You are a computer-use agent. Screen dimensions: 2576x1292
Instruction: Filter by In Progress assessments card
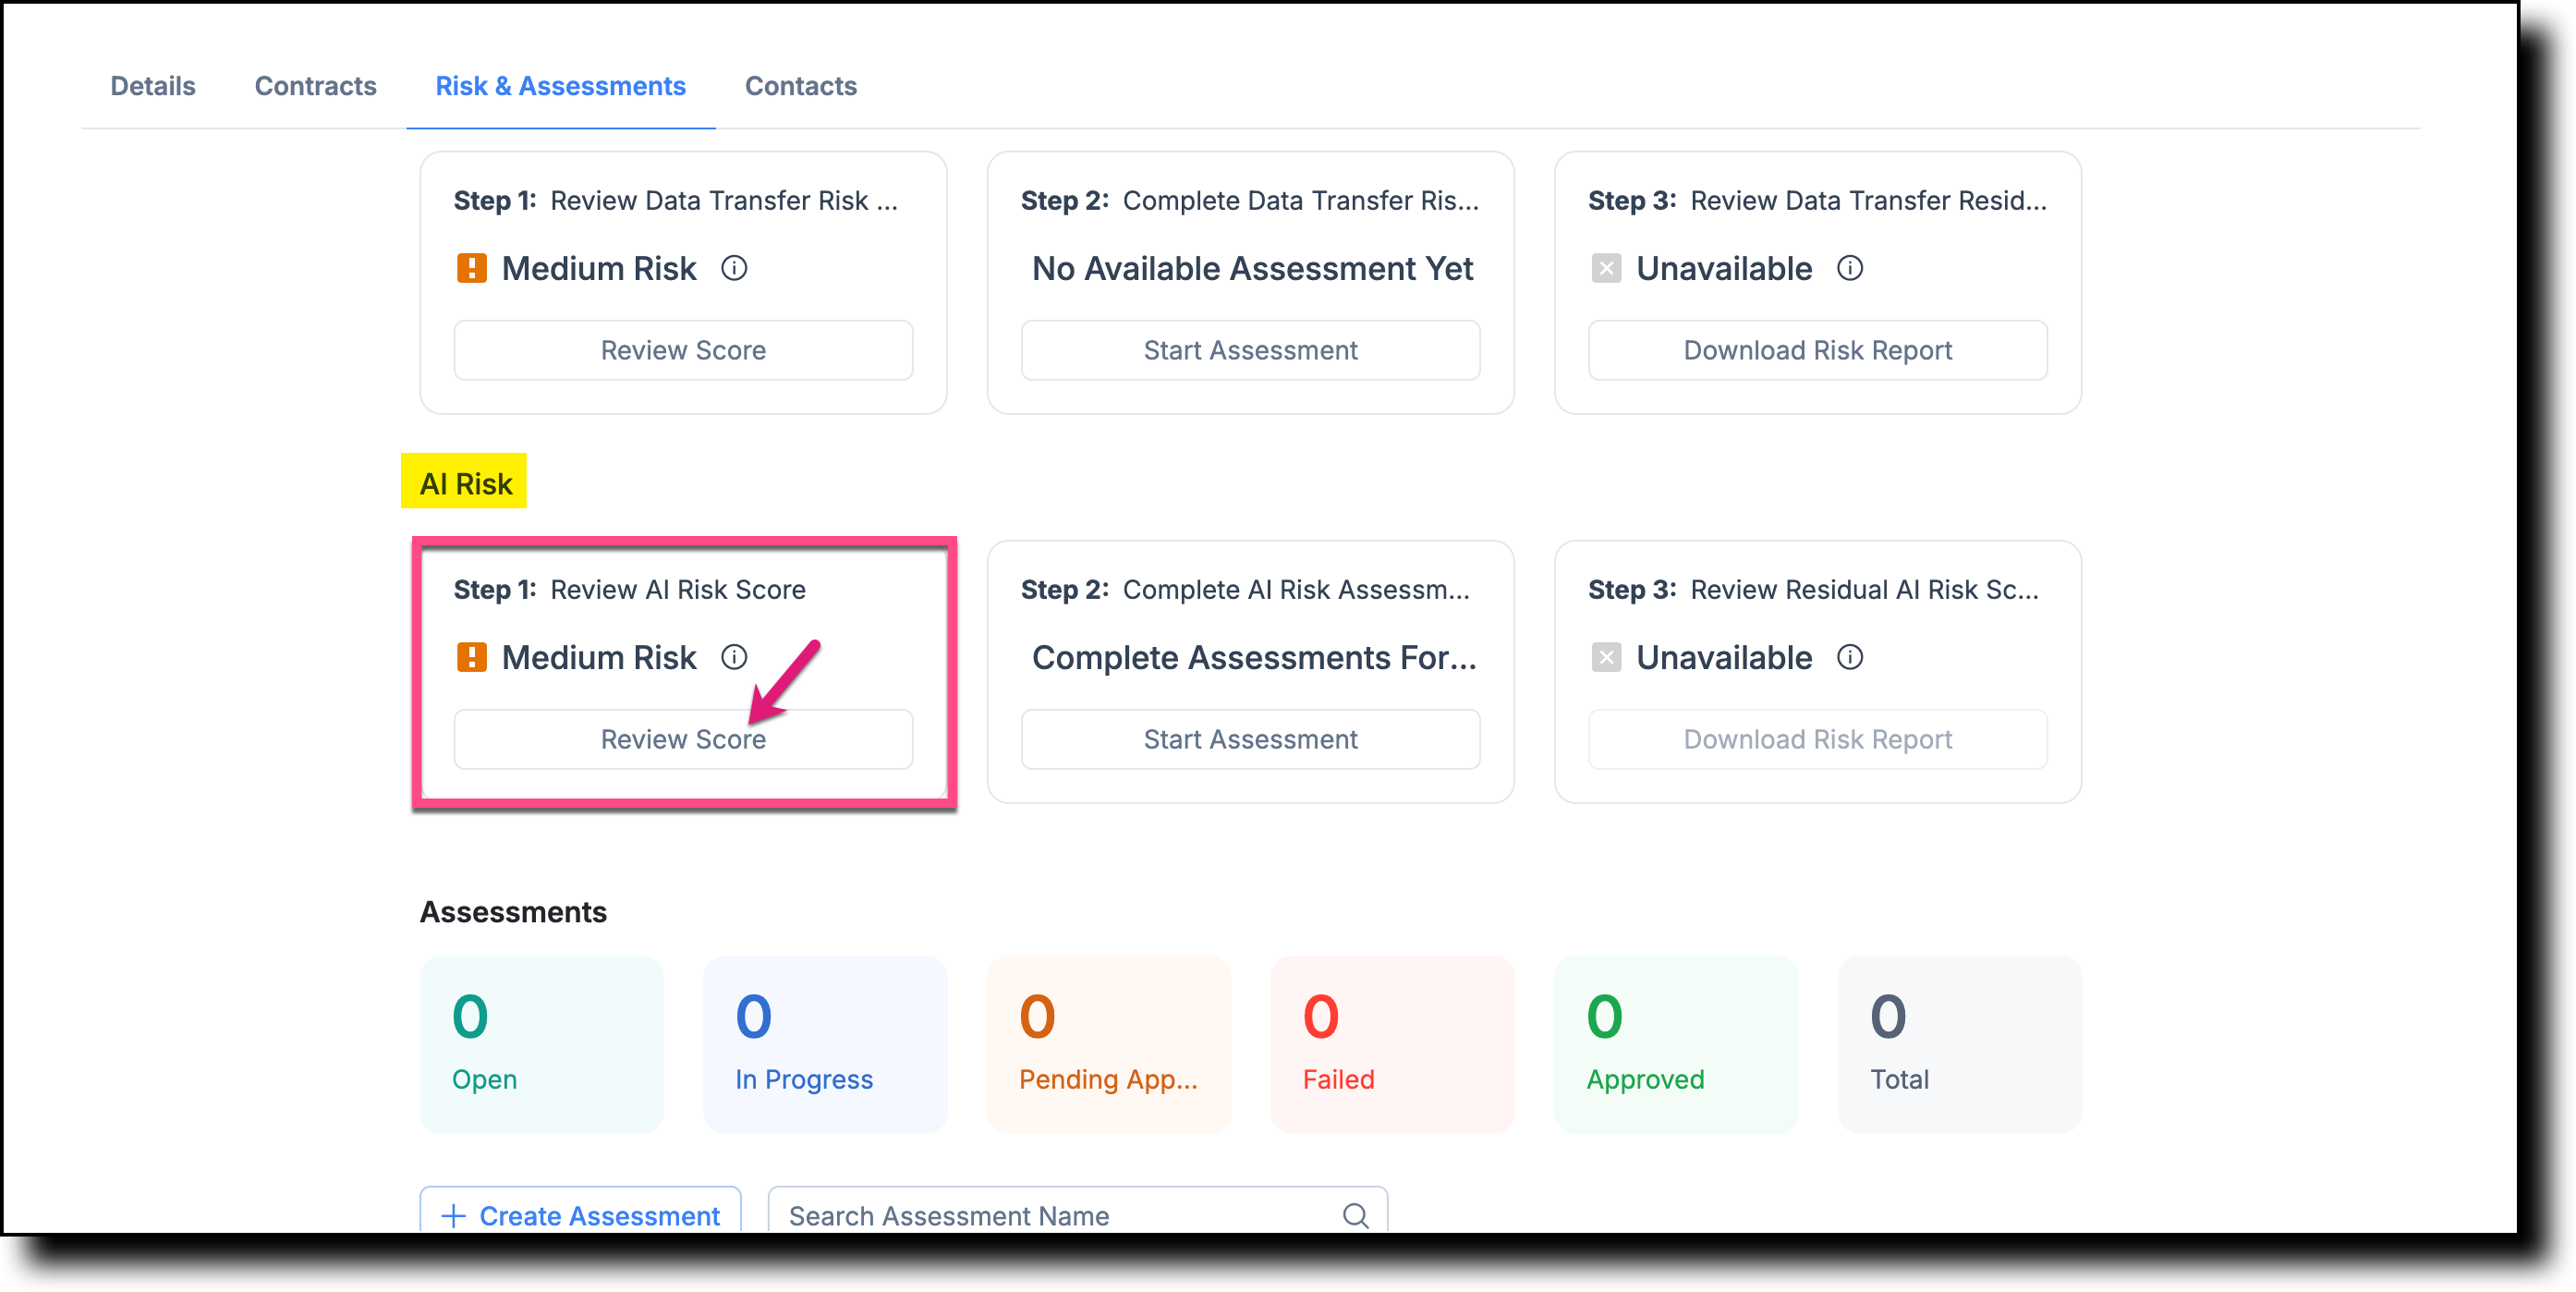point(825,1044)
